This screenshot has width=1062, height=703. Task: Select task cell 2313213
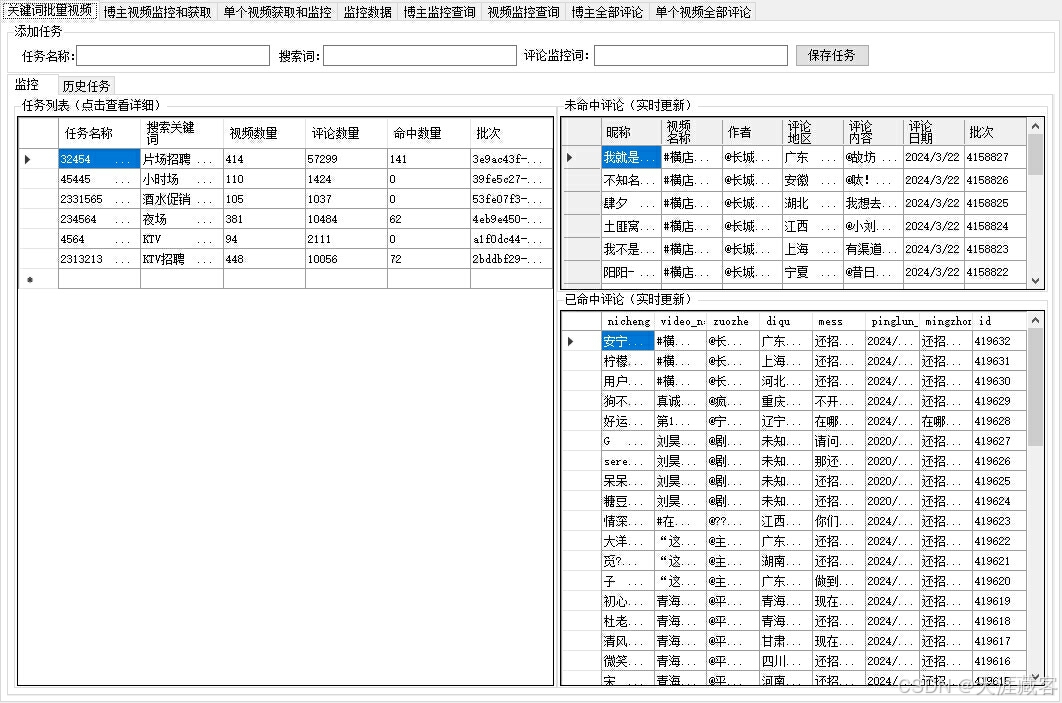(x=100, y=259)
